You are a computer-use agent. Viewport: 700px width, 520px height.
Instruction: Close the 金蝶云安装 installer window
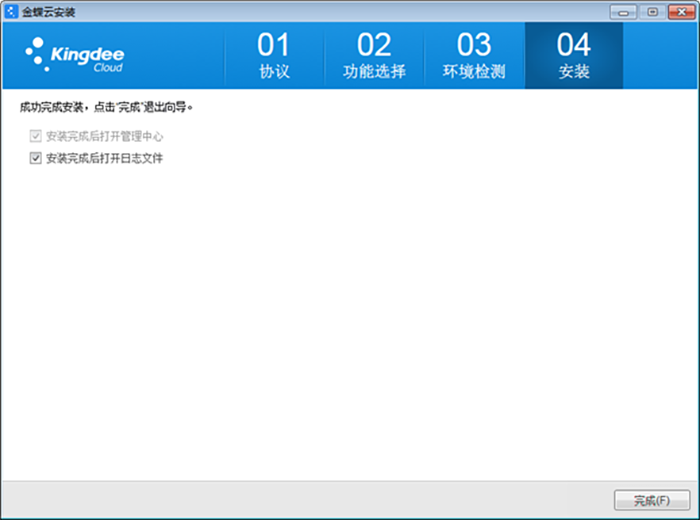[682, 12]
